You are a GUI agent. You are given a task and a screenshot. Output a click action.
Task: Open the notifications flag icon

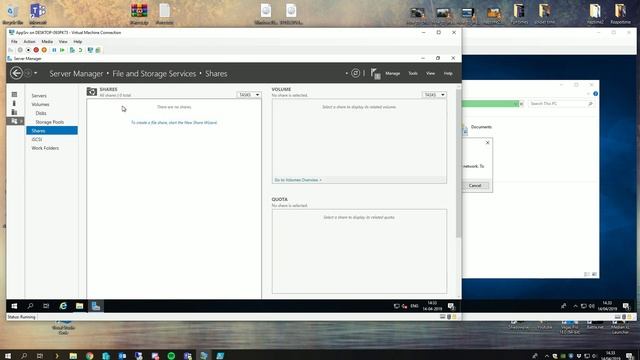click(375, 73)
